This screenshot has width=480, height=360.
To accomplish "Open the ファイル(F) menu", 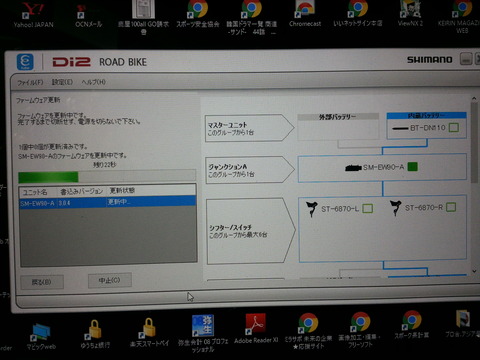I will click(30, 82).
